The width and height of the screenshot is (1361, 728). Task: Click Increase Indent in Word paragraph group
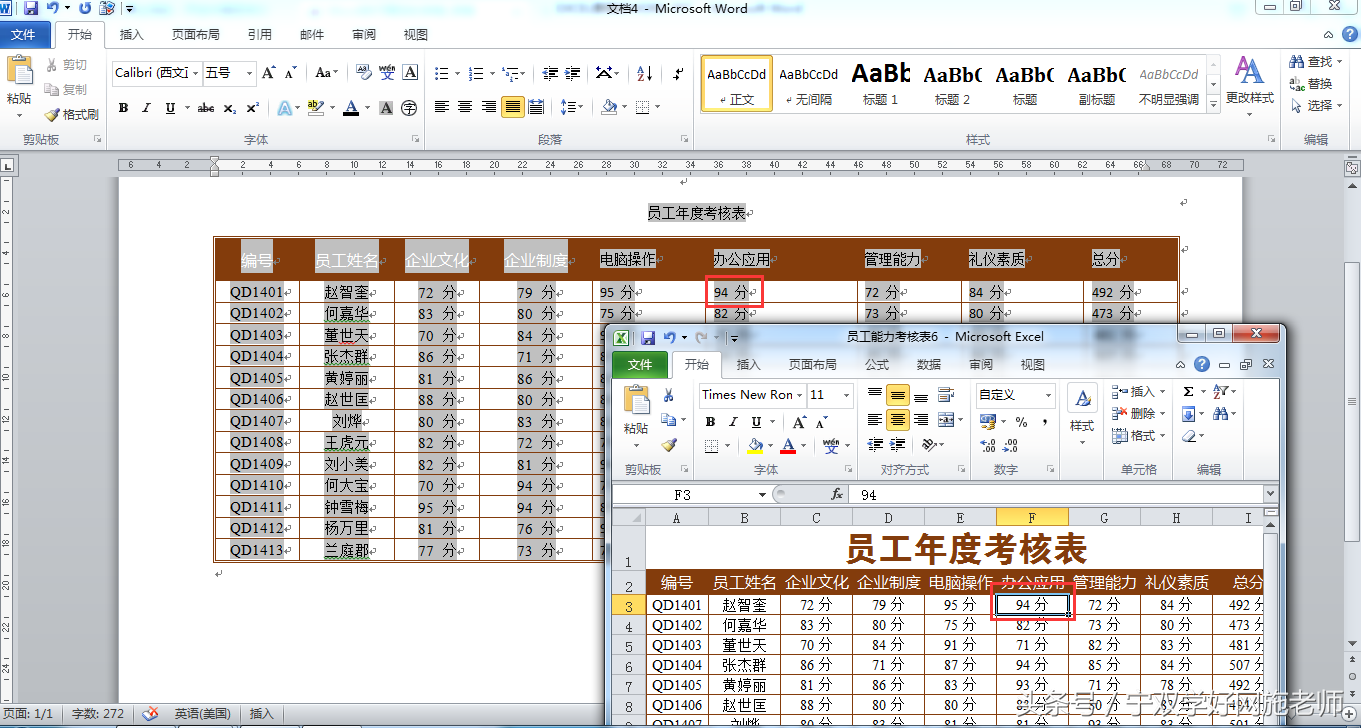click(x=573, y=73)
